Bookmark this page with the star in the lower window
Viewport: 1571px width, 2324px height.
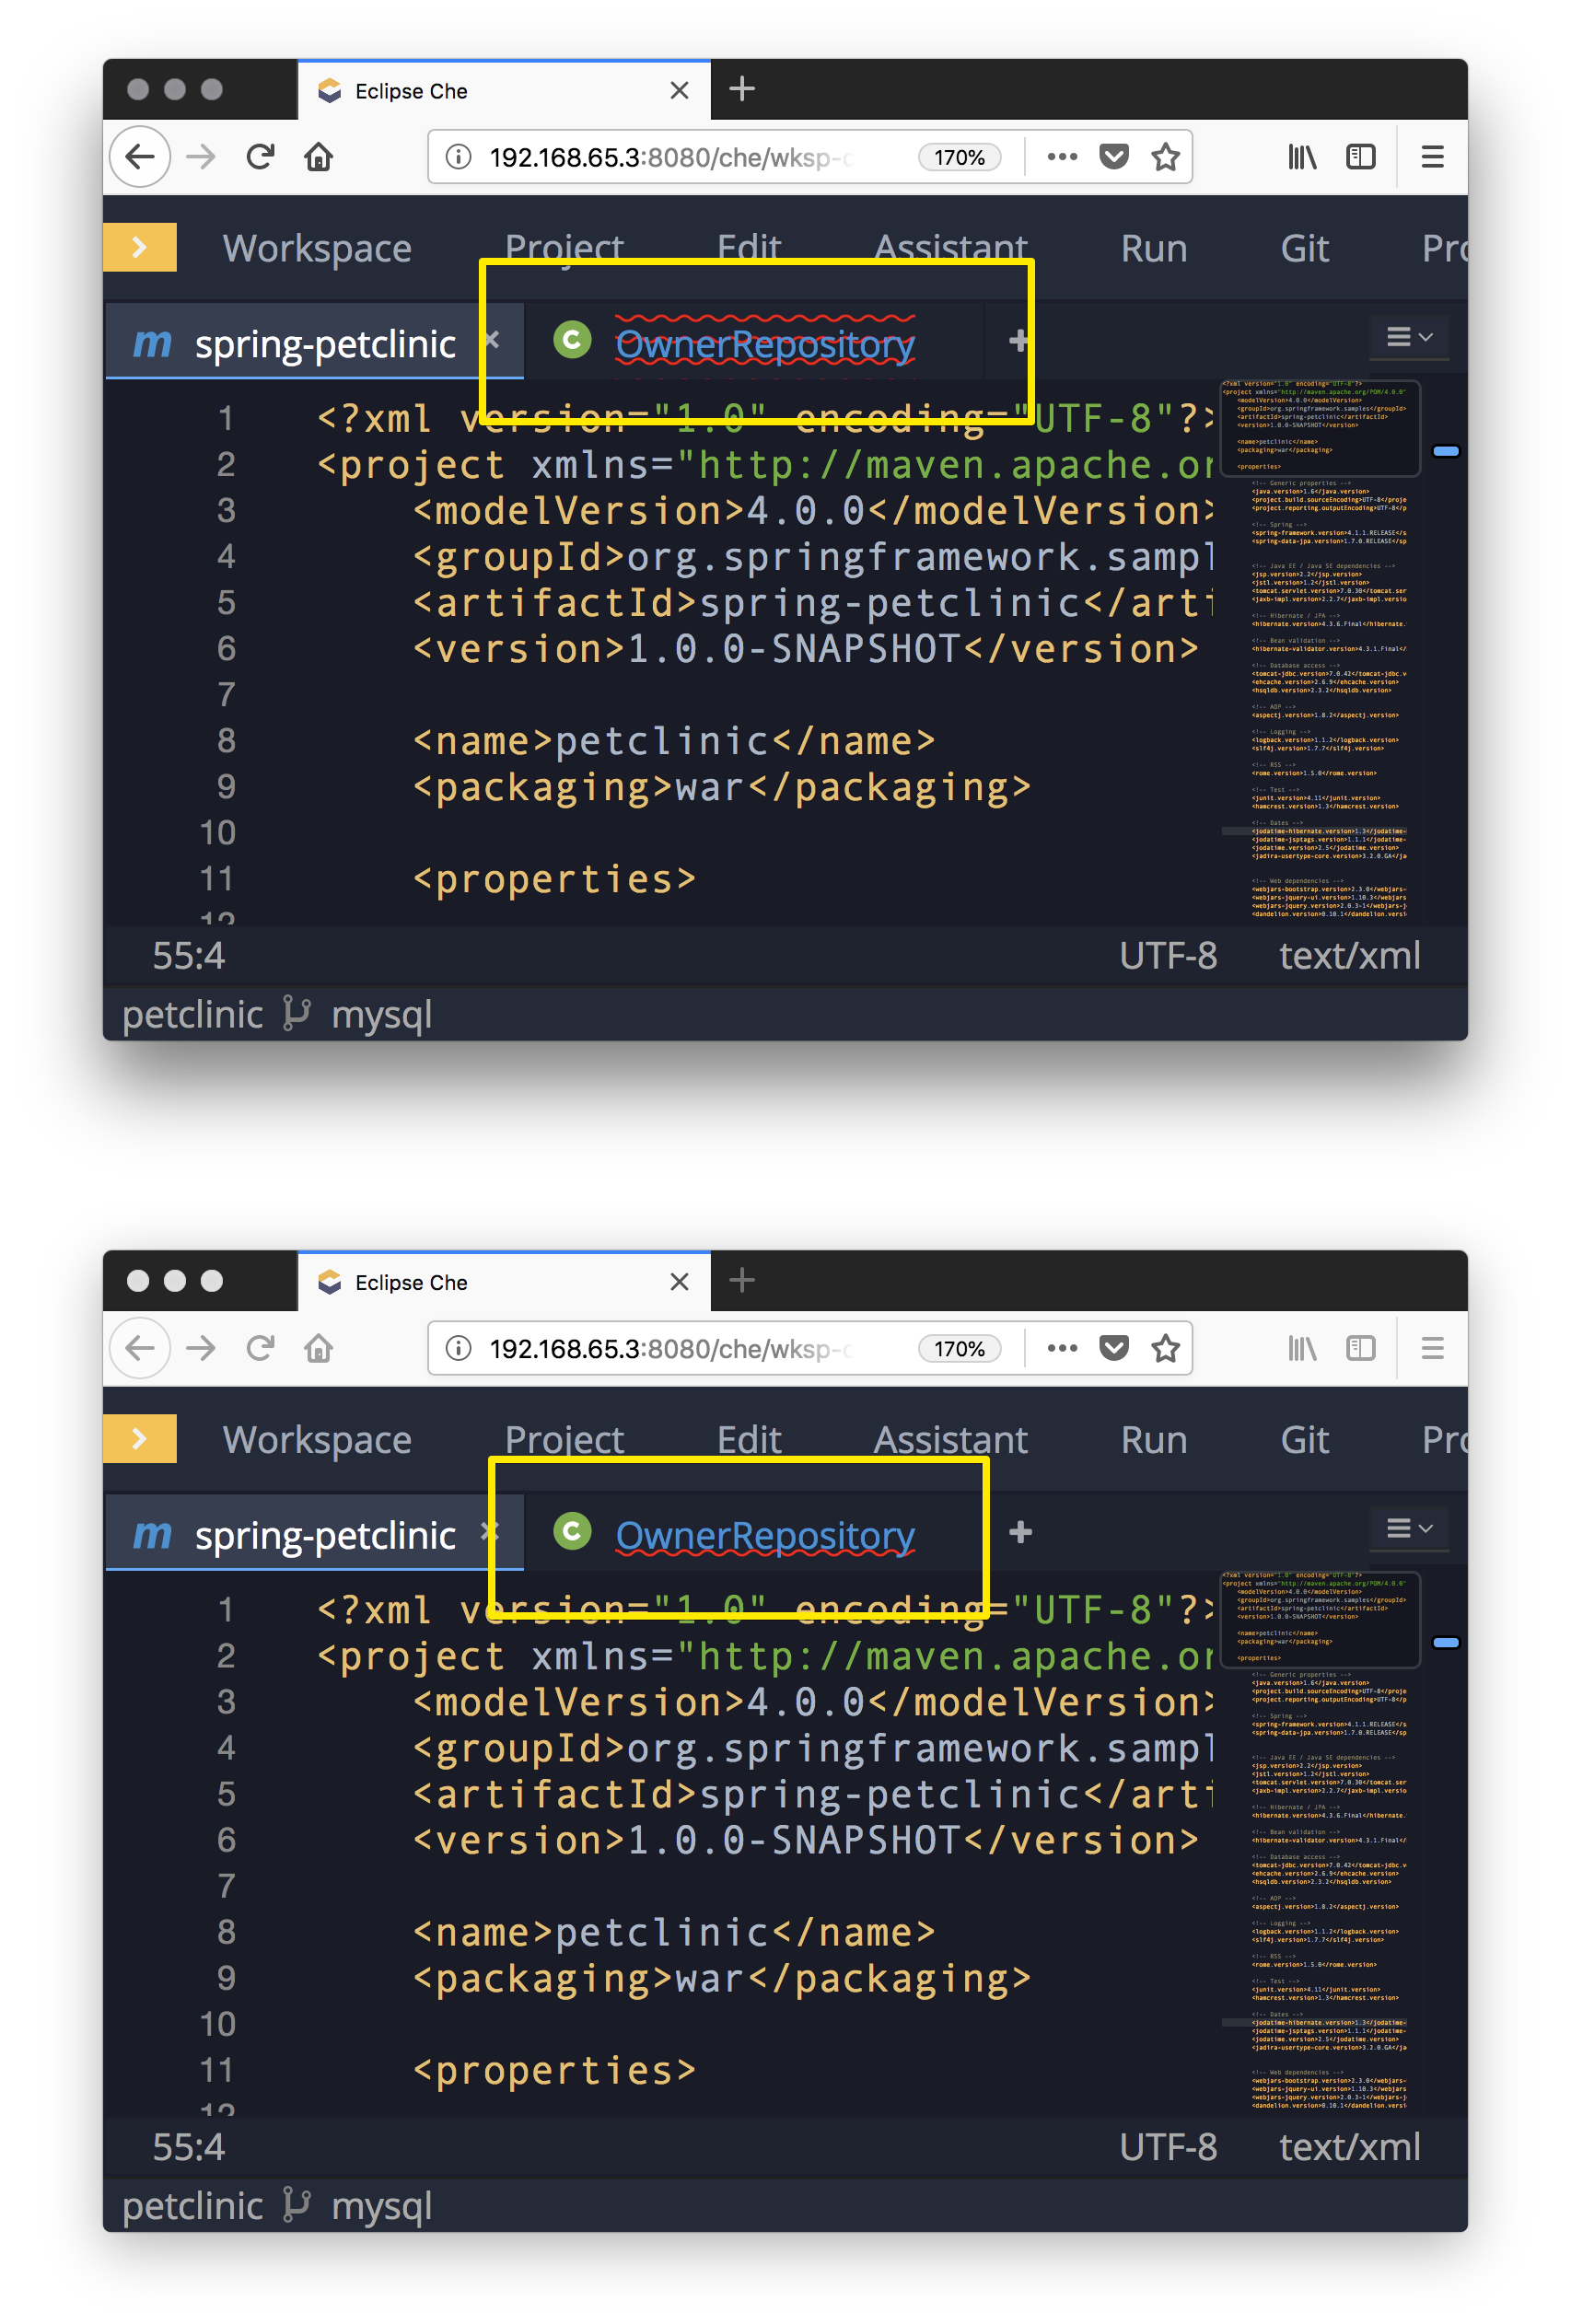[x=1166, y=1348]
